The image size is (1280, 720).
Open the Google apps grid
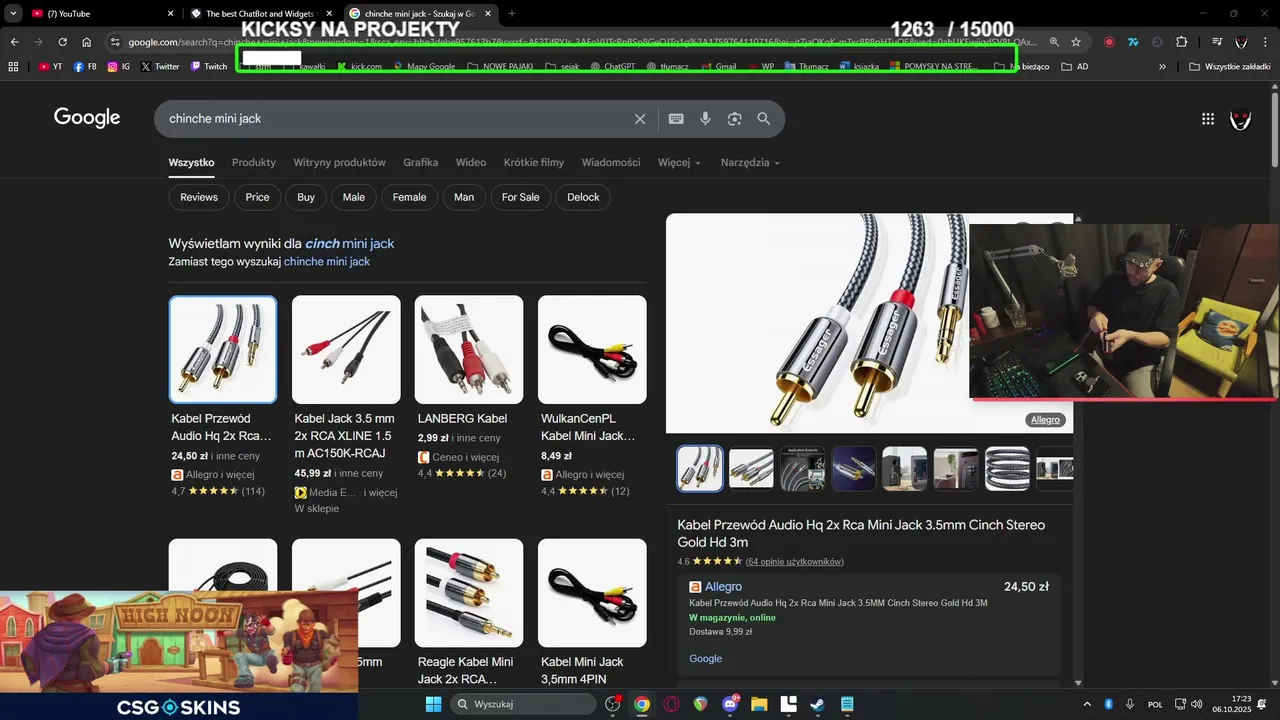click(x=1208, y=119)
